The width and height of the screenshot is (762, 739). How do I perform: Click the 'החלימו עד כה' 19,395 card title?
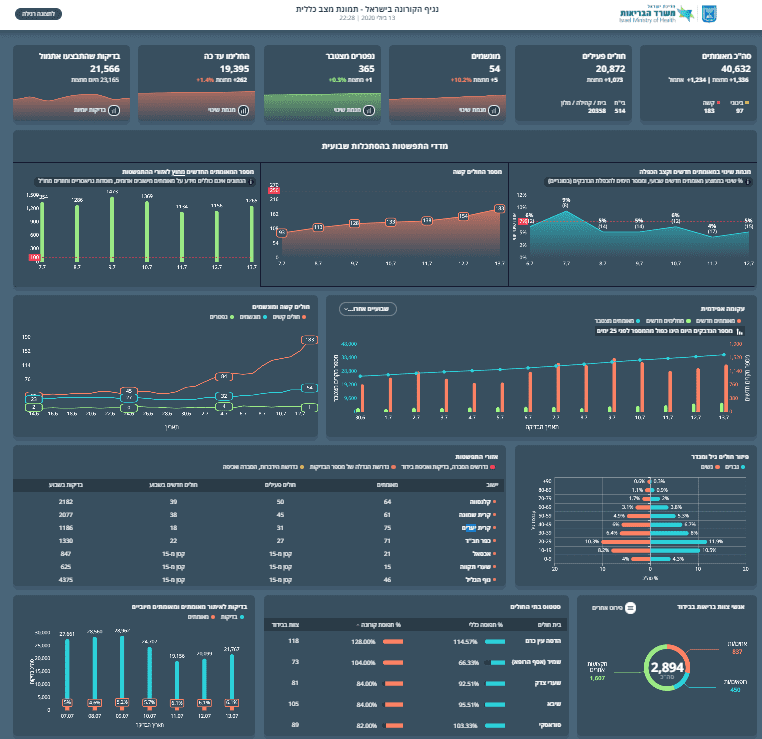pyautogui.click(x=227, y=56)
